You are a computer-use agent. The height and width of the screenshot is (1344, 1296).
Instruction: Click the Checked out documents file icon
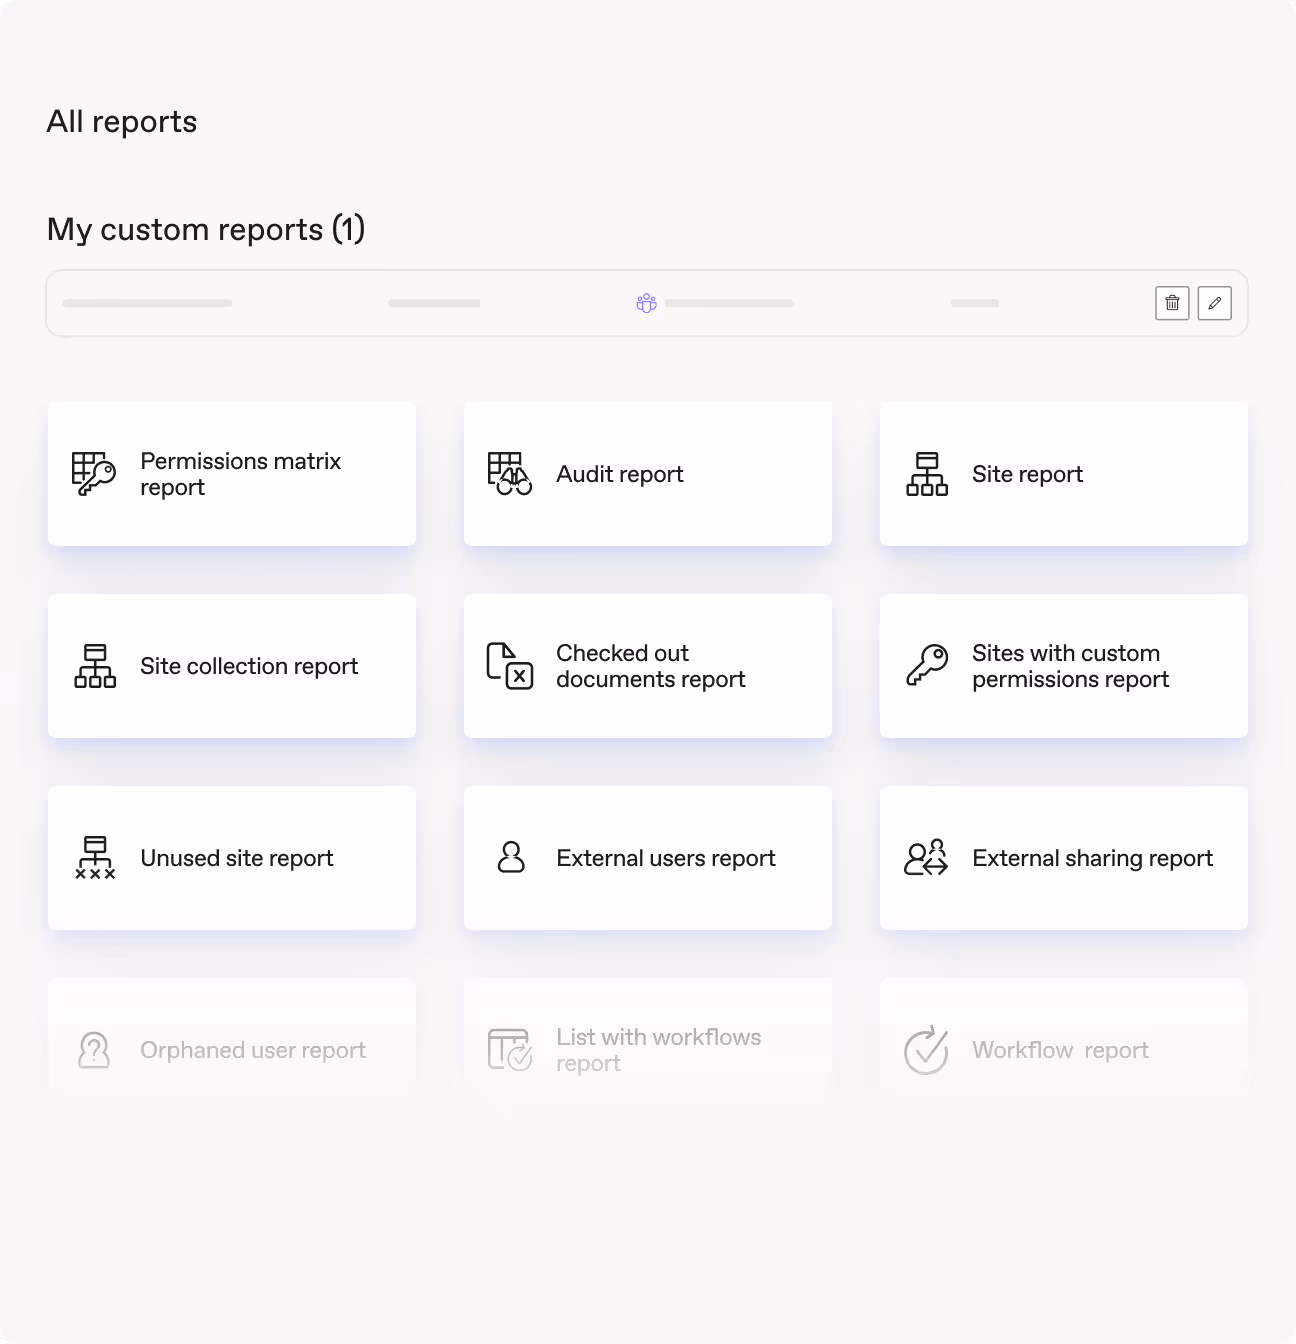[510, 666]
